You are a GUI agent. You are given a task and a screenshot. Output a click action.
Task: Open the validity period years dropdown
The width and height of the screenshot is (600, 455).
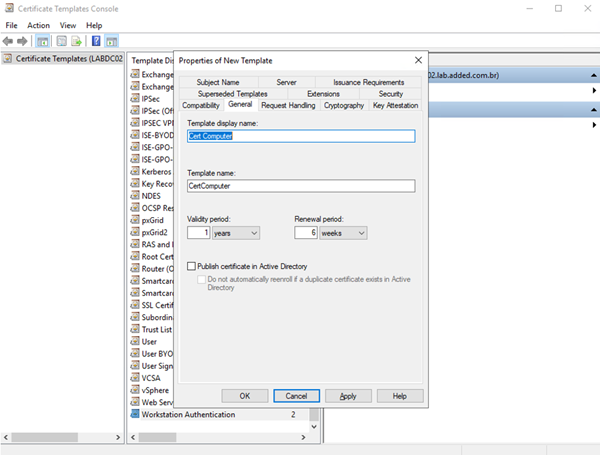pyautogui.click(x=234, y=233)
